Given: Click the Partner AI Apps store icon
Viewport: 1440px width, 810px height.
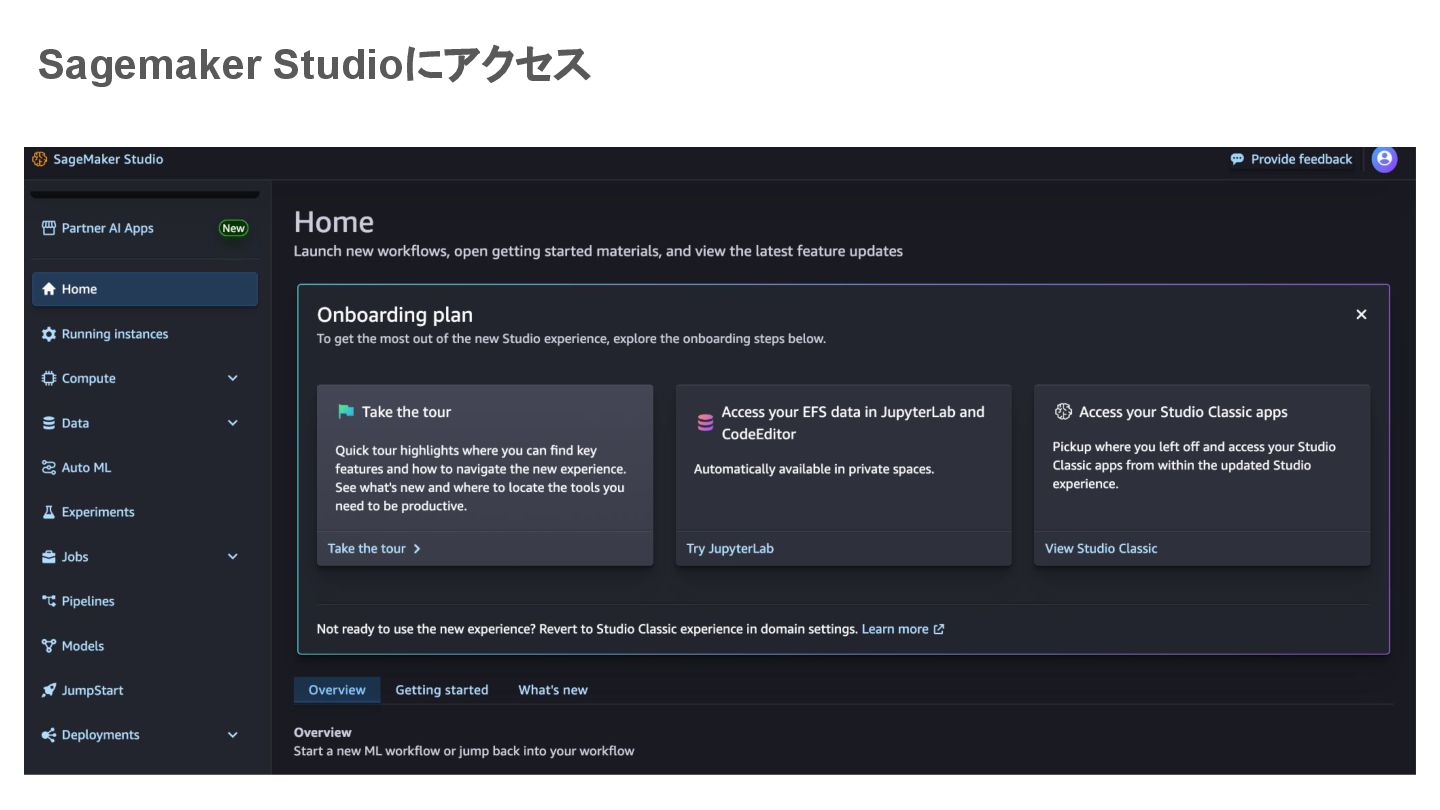Looking at the screenshot, I should click(x=48, y=228).
